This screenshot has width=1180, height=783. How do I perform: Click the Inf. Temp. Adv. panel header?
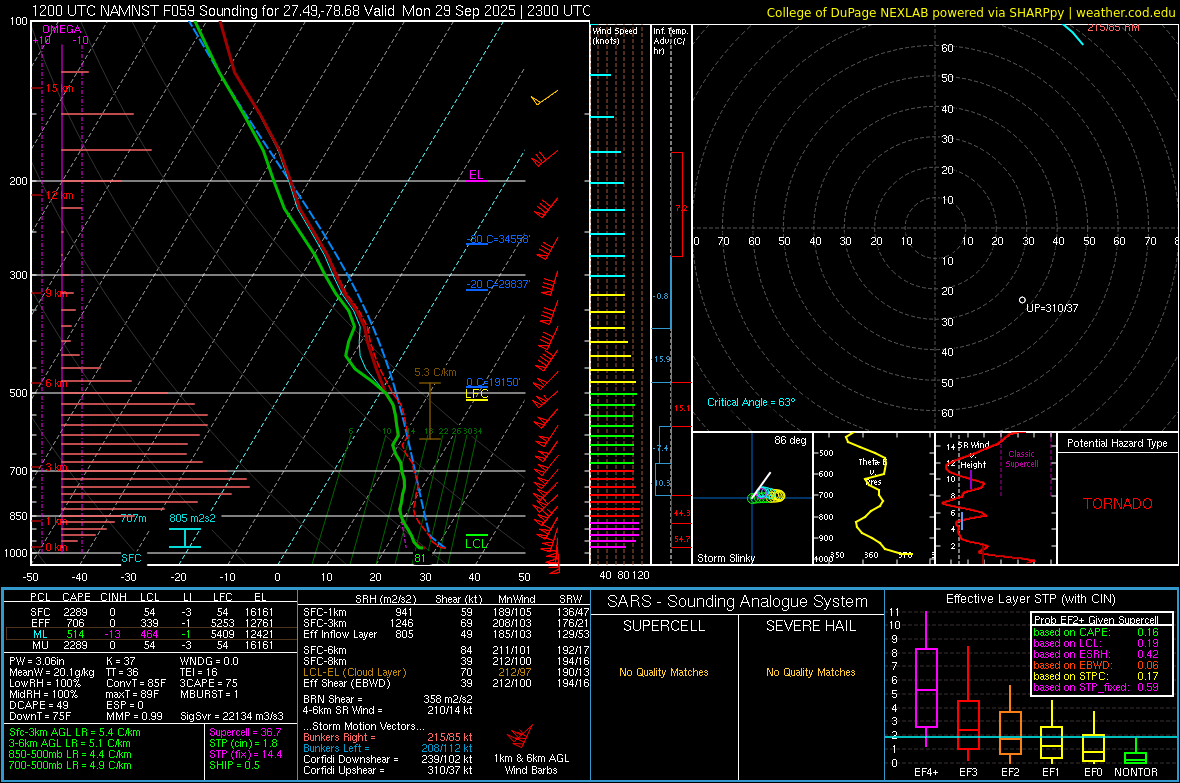670,41
